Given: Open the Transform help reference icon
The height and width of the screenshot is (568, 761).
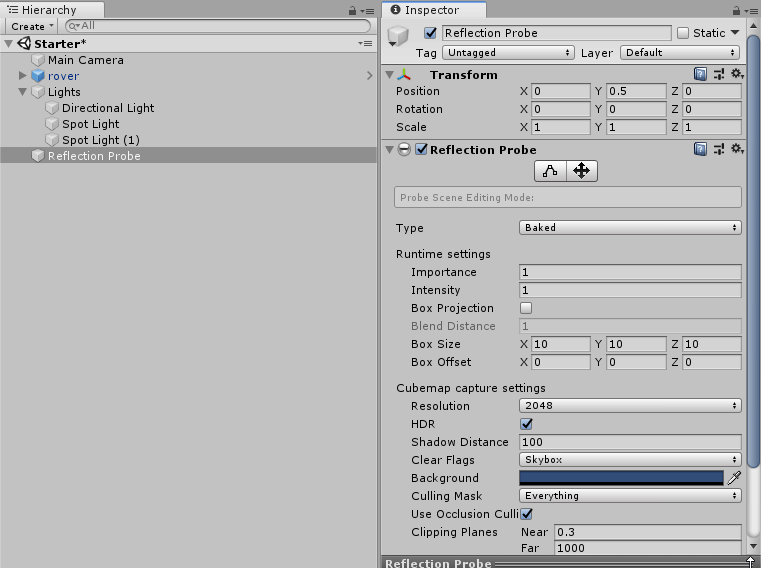Looking at the screenshot, I should pyautogui.click(x=701, y=75).
